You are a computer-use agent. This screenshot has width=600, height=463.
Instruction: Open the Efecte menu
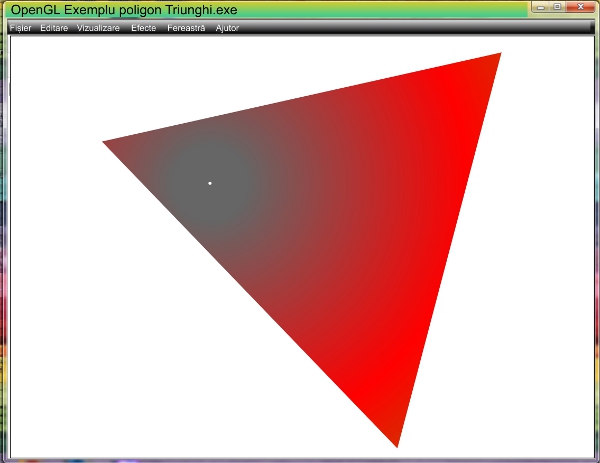143,28
